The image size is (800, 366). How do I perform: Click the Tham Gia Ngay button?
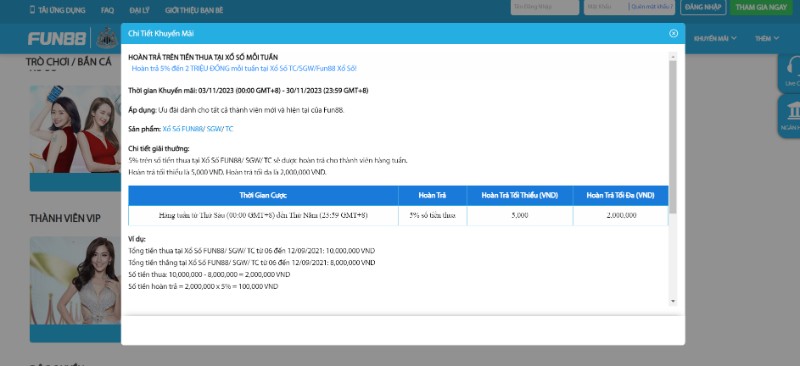tap(761, 7)
